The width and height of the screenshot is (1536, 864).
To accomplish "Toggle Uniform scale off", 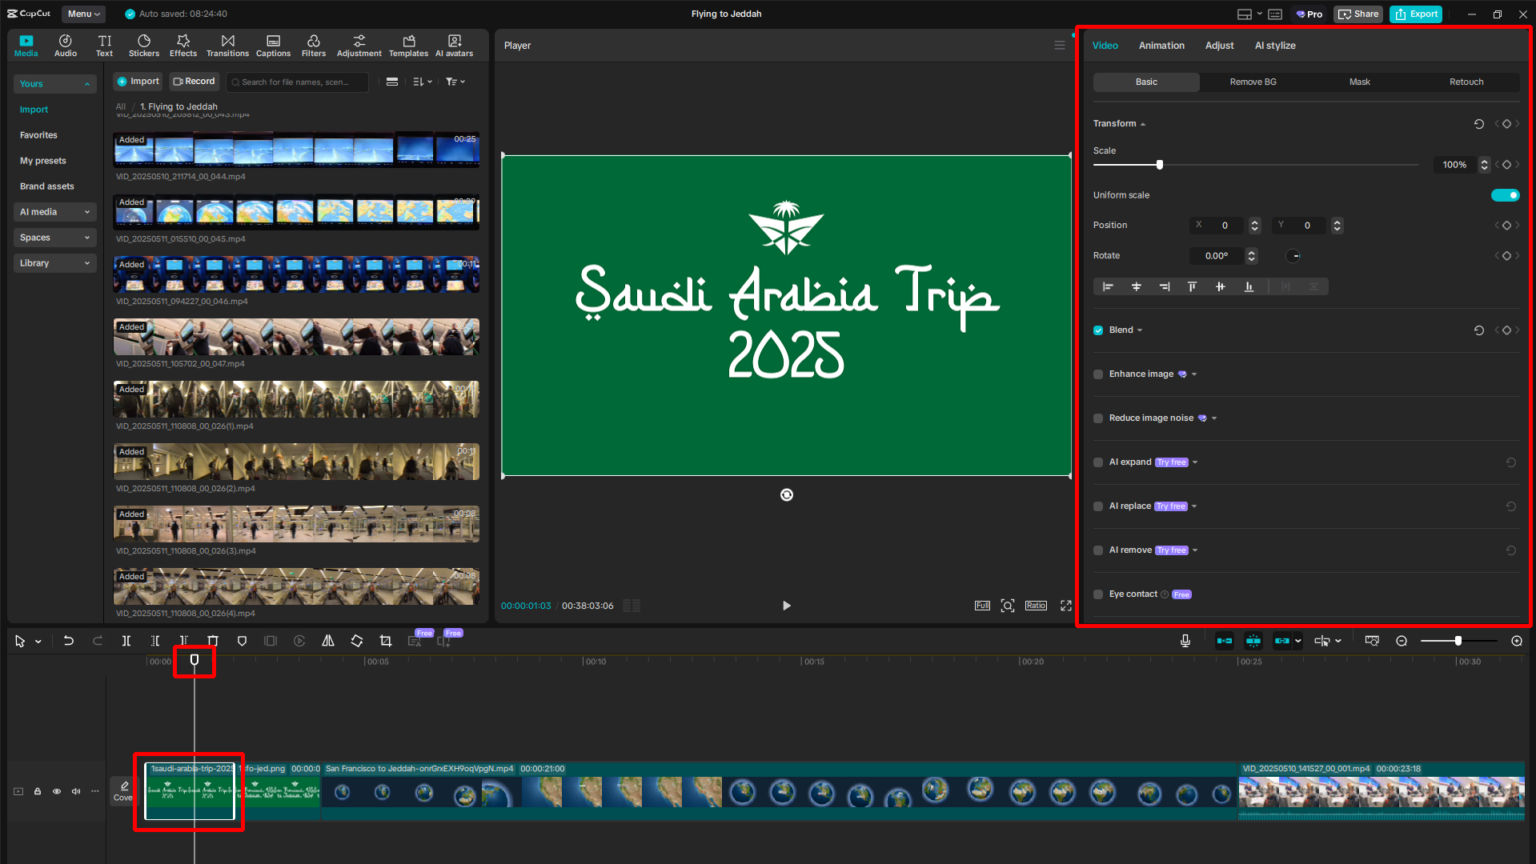I will [x=1504, y=195].
